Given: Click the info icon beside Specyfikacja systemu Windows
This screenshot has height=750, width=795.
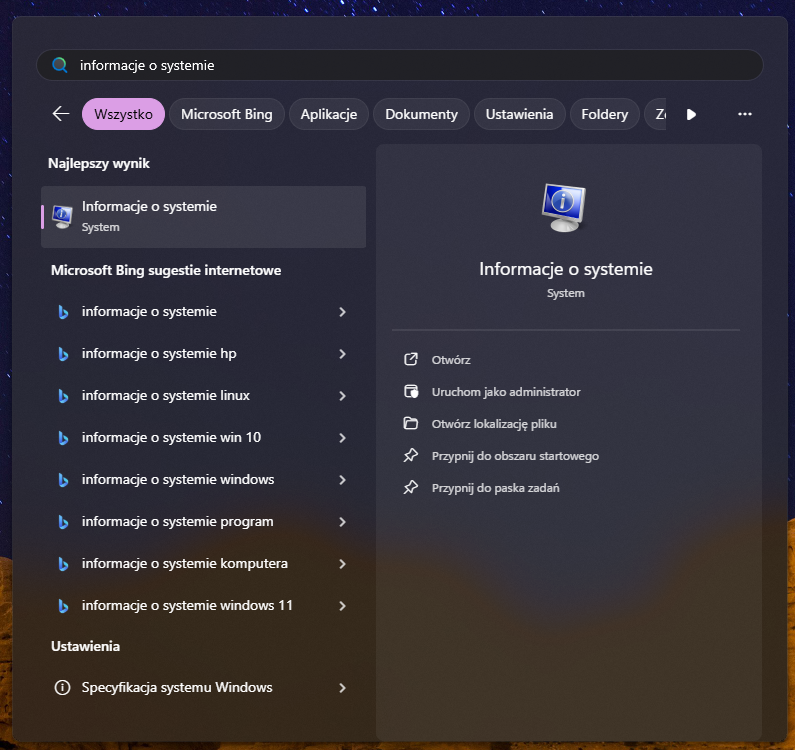Looking at the screenshot, I should click(62, 688).
